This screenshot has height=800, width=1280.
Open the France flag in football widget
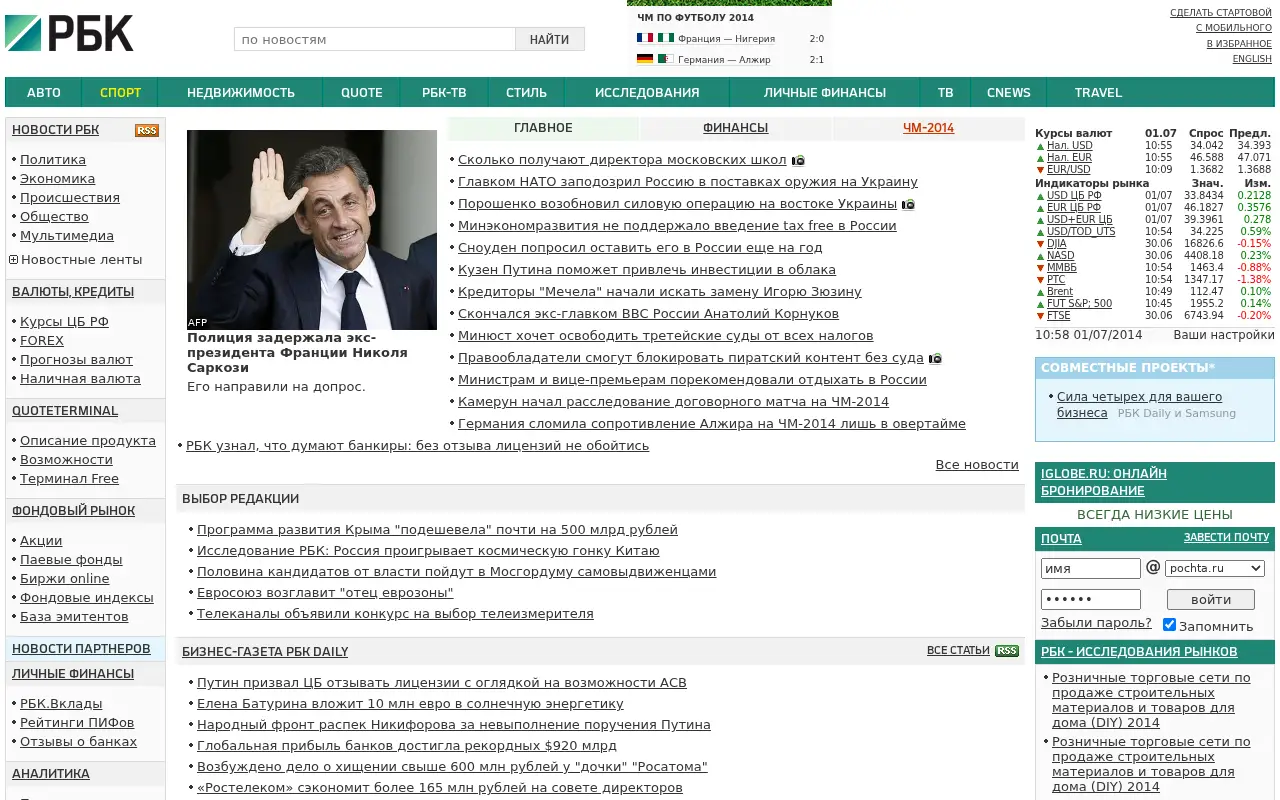(645, 38)
